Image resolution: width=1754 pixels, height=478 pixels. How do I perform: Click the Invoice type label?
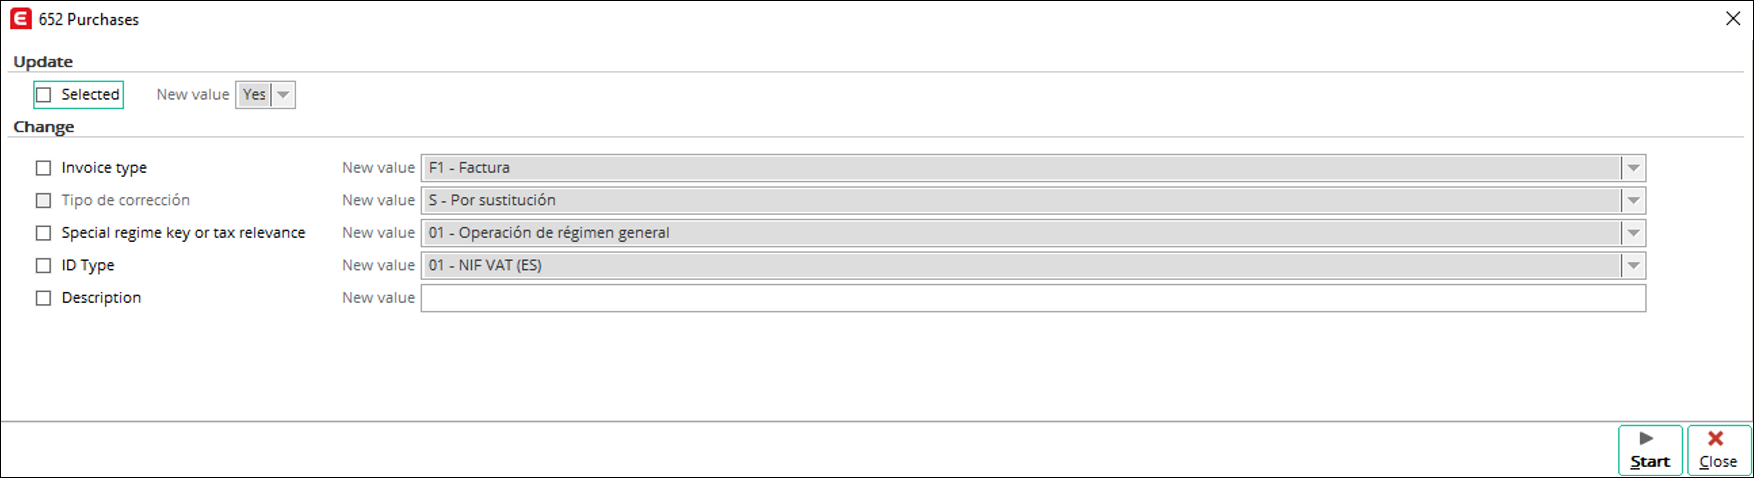(104, 168)
